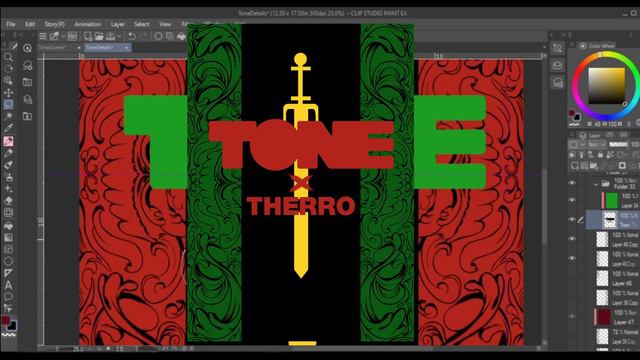Click the Open folder icon in command bar
The image size is (640, 360).
(99, 36)
